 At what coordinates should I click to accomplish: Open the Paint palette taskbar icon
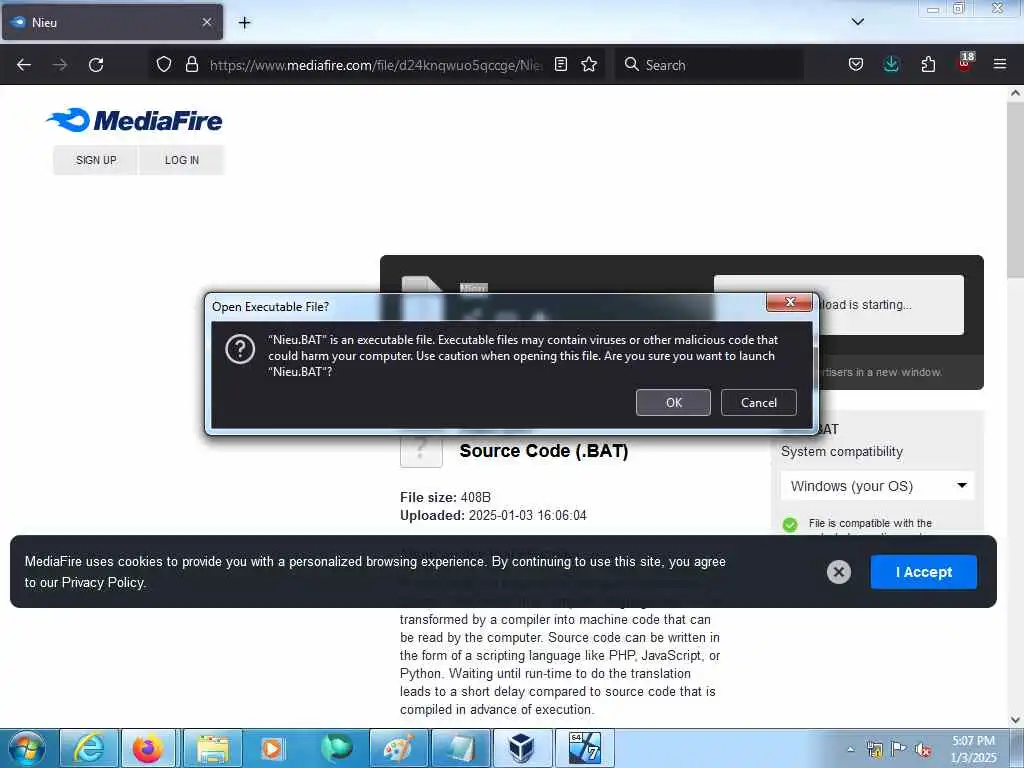point(398,748)
